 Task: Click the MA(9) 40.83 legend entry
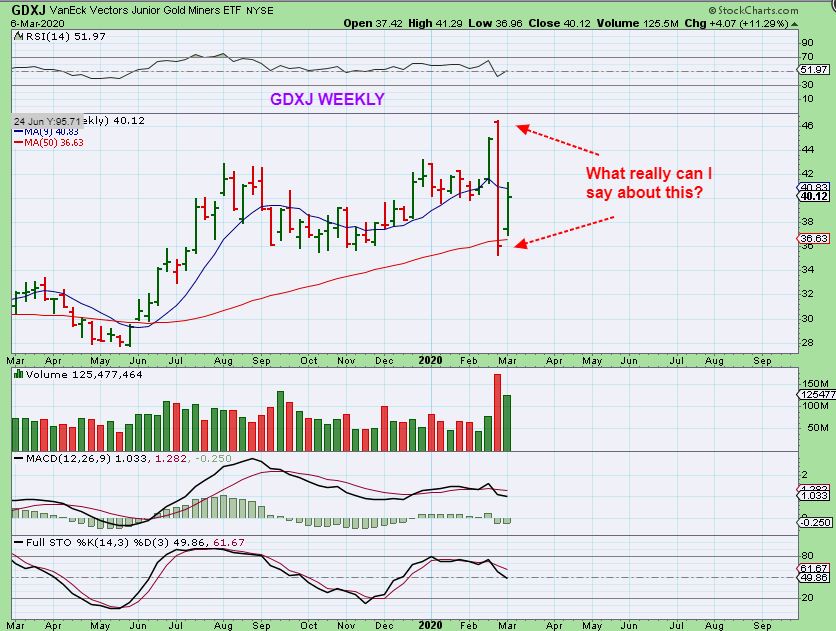(46, 132)
